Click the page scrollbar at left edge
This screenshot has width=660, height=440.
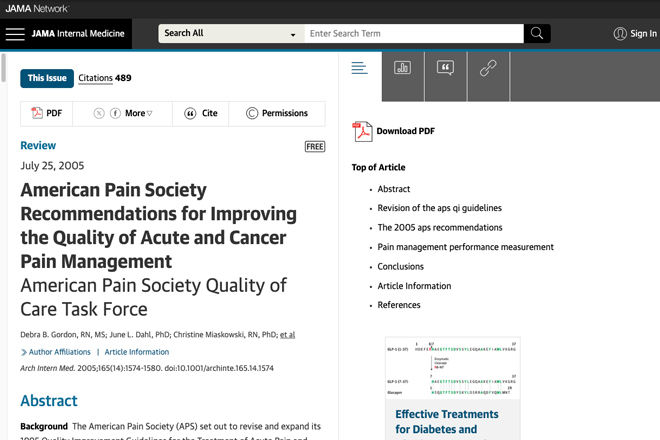[x=3, y=68]
